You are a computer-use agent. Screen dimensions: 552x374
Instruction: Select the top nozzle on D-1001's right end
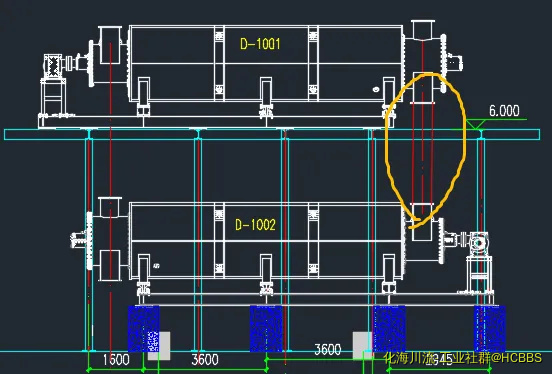(423, 30)
